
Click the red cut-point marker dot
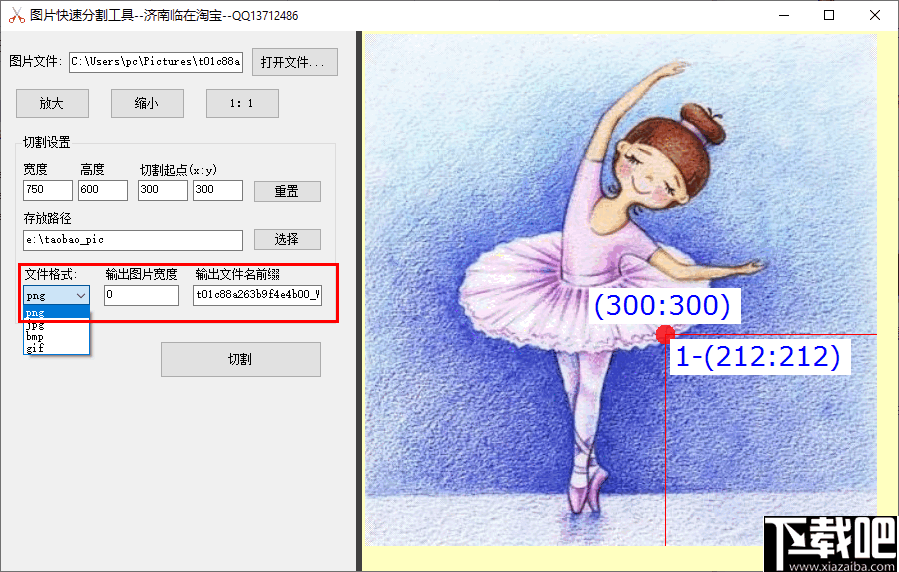pos(665,334)
